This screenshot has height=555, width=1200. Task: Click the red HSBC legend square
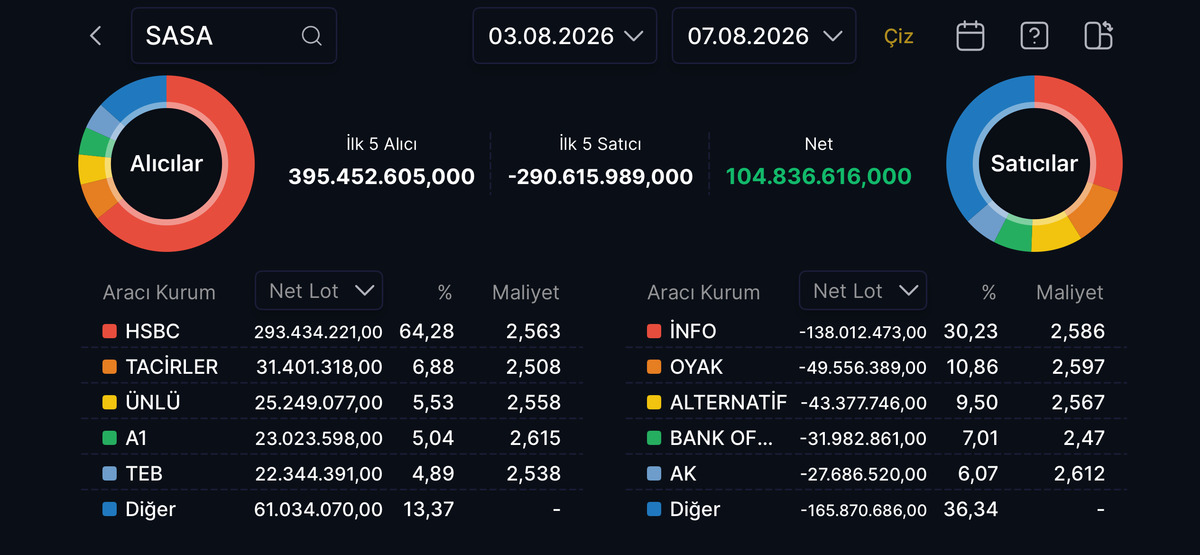[109, 331]
